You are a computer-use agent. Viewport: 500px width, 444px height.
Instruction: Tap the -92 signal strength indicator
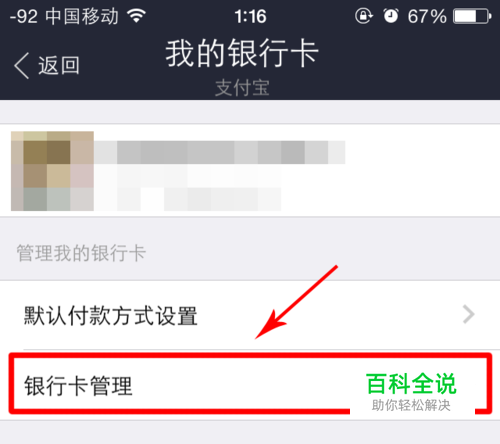[x=23, y=16]
